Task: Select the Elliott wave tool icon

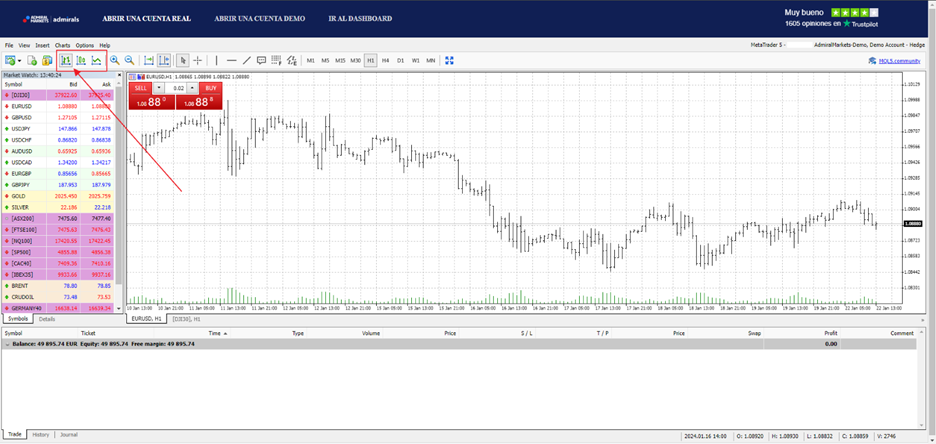Action: (292, 60)
